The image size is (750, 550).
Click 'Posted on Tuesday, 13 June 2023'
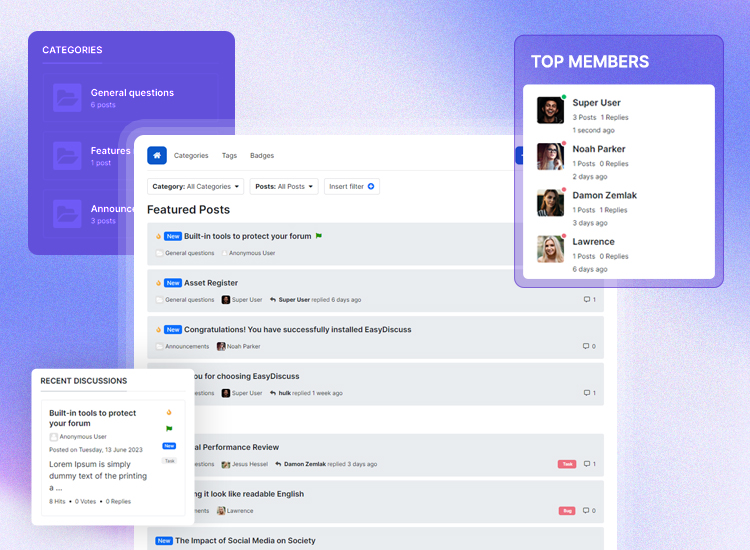click(96, 450)
